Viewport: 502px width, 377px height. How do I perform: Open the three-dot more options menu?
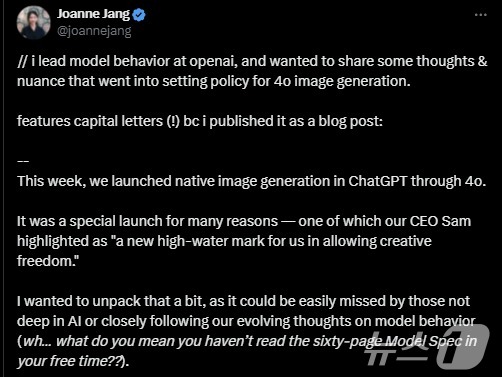480,15
